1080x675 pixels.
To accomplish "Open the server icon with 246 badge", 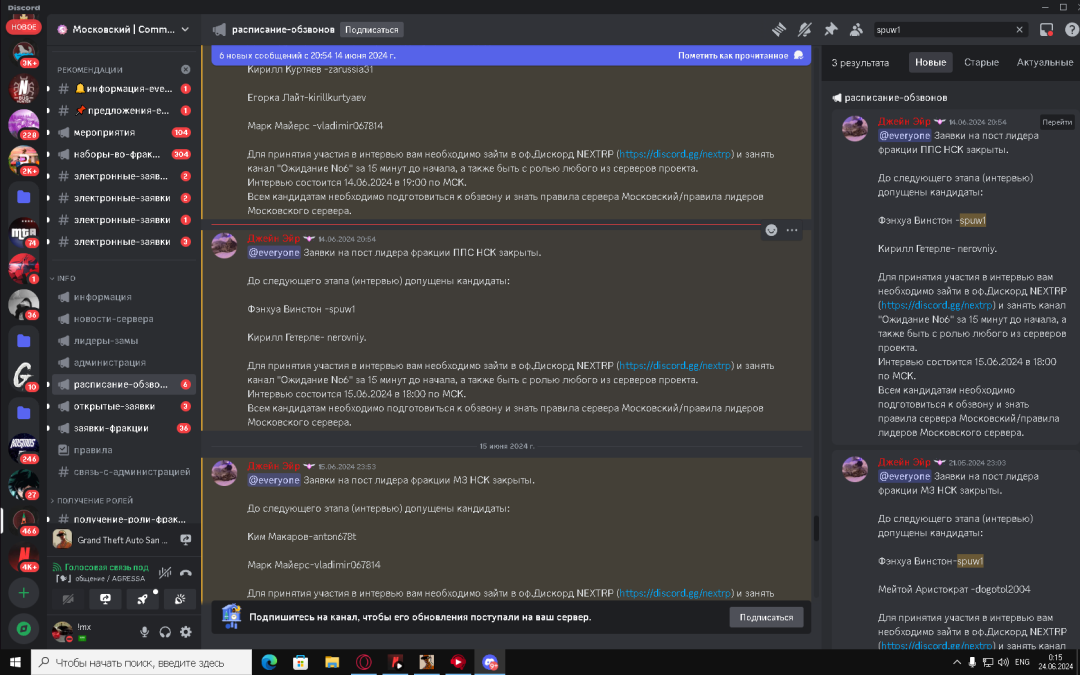I will click(23, 447).
